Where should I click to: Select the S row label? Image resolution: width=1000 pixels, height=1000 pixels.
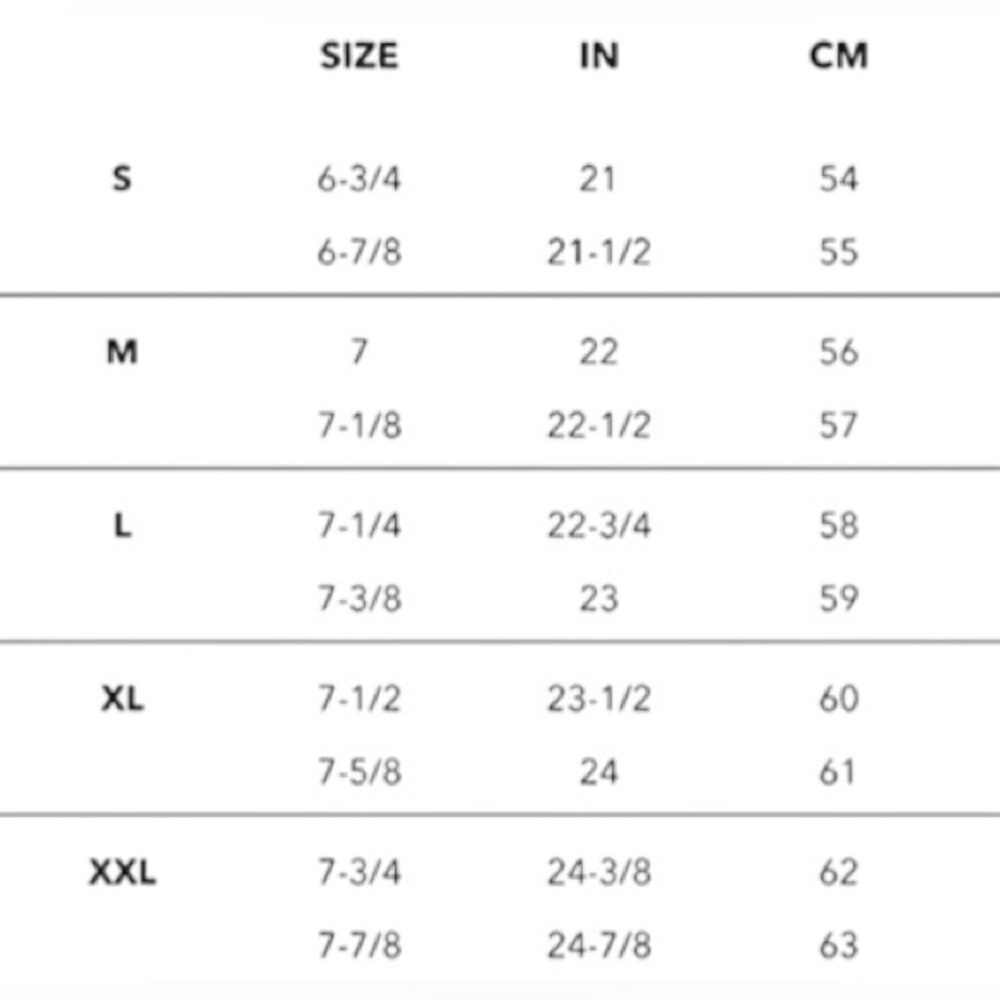[122, 180]
